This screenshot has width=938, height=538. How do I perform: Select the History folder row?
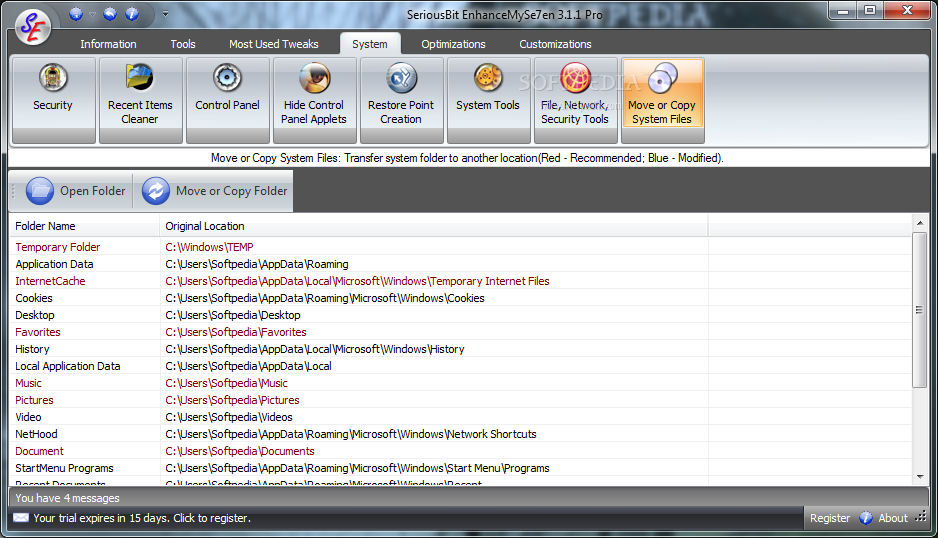[460, 349]
